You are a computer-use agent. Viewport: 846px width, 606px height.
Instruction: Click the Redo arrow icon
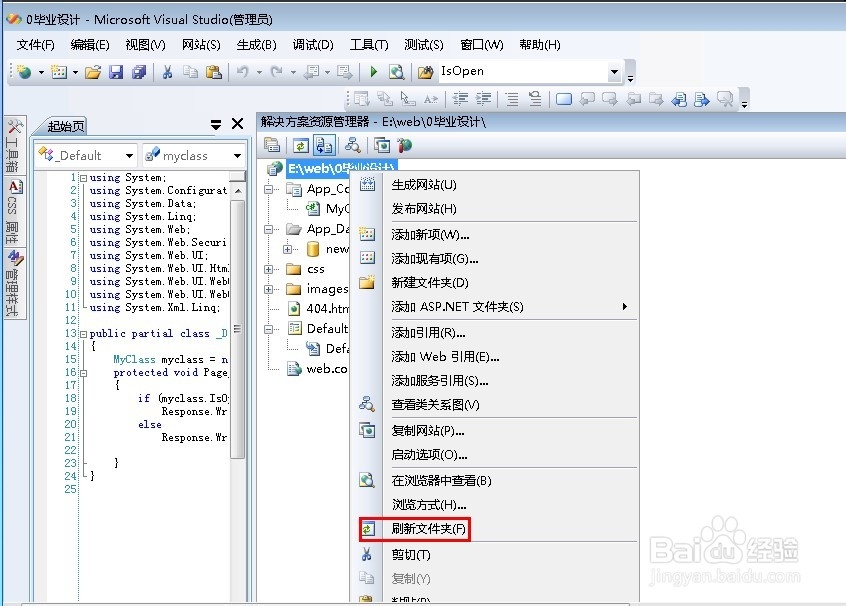[276, 71]
